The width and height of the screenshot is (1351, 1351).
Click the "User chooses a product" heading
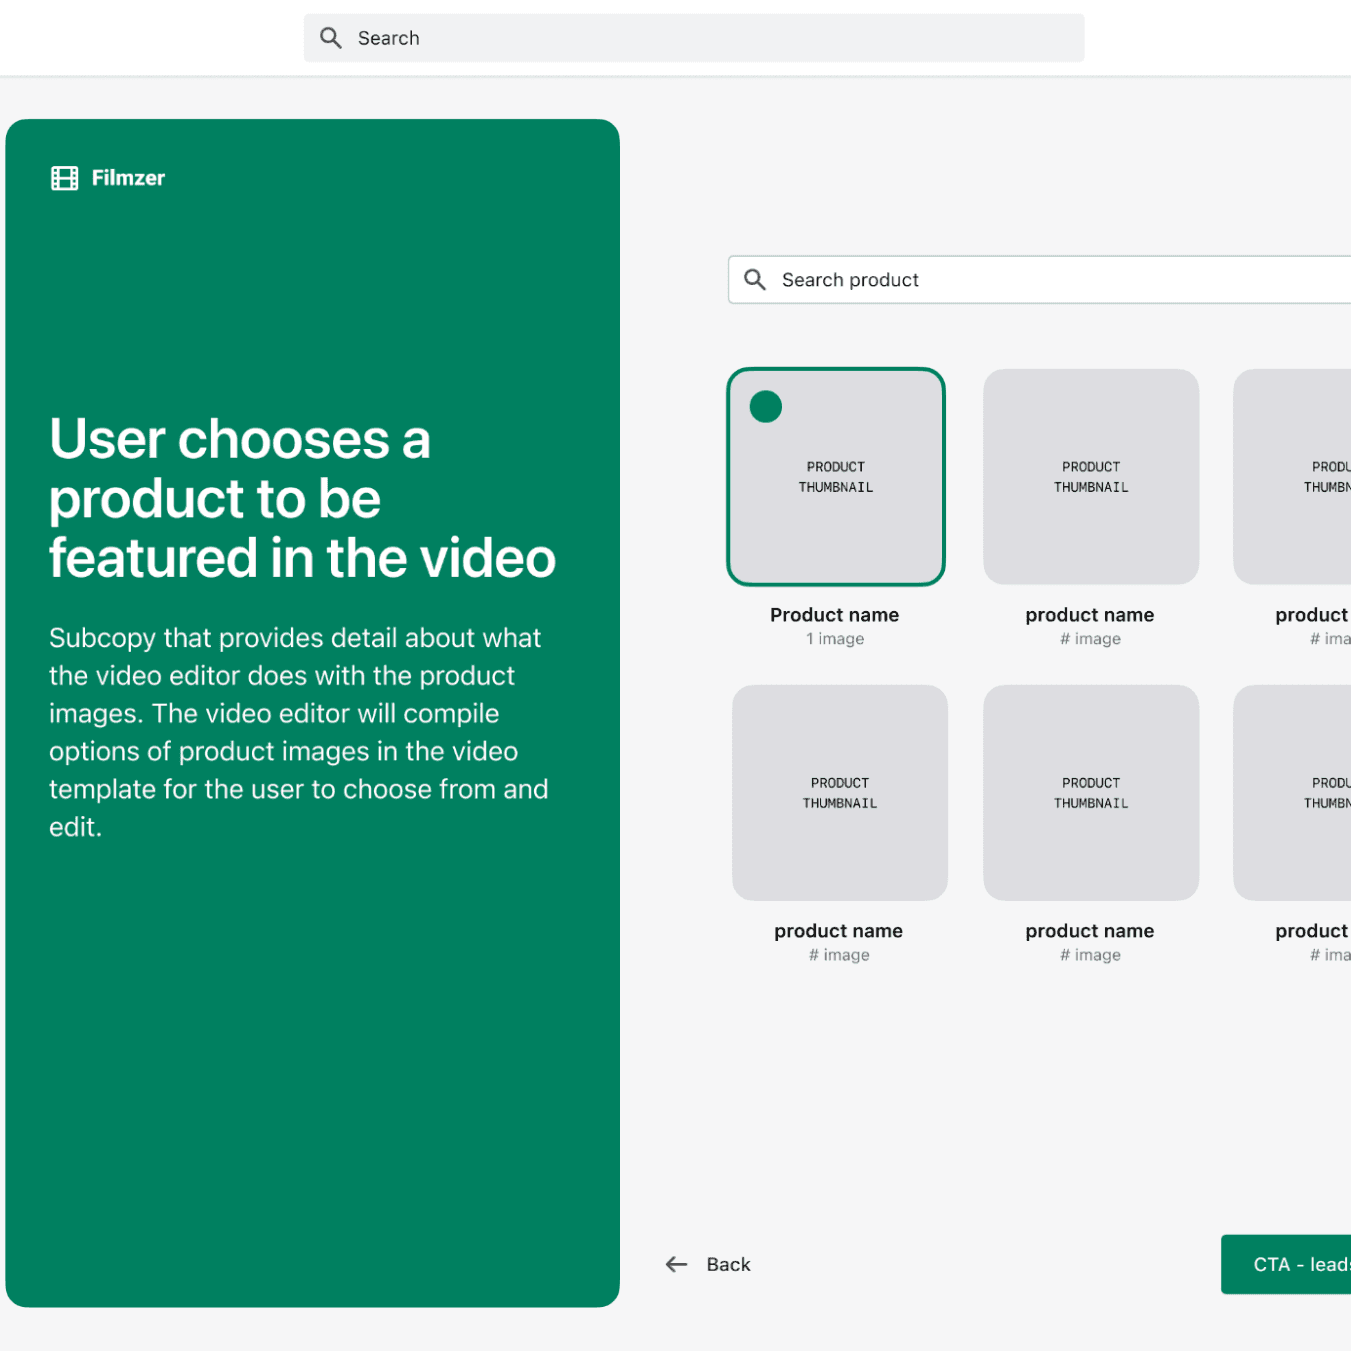301,498
